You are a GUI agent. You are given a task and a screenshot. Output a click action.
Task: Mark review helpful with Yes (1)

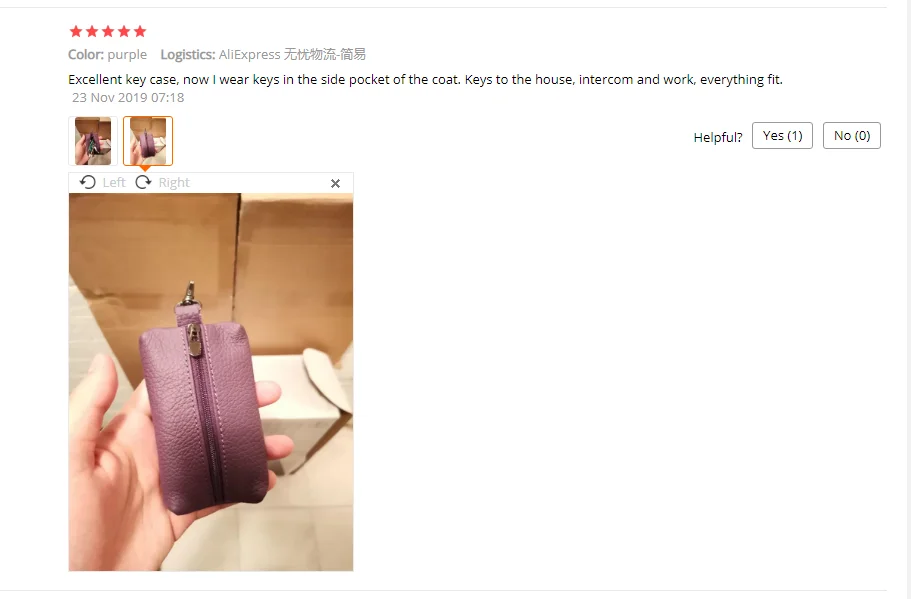coord(782,135)
